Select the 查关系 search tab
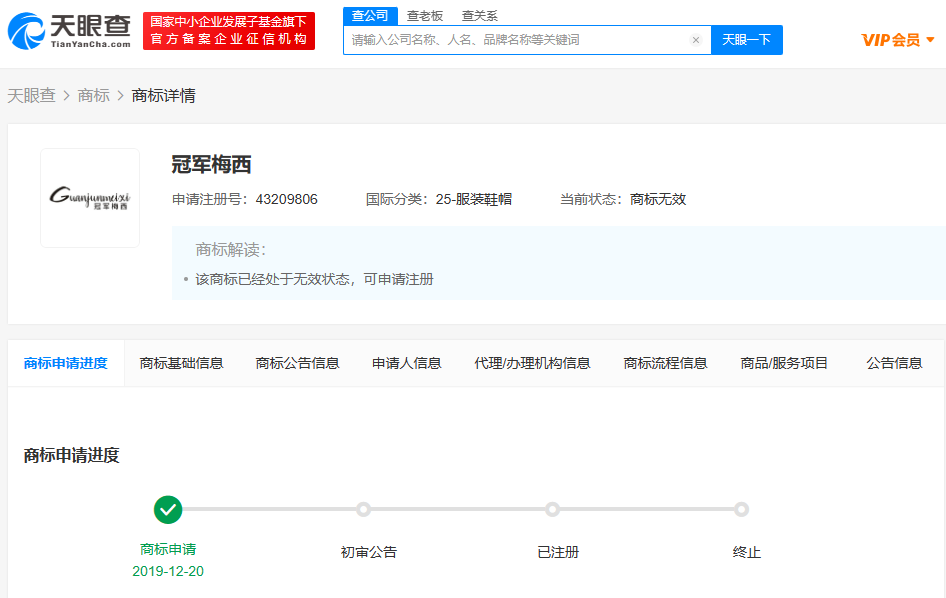Screen dimensions: 946x598 [480, 16]
